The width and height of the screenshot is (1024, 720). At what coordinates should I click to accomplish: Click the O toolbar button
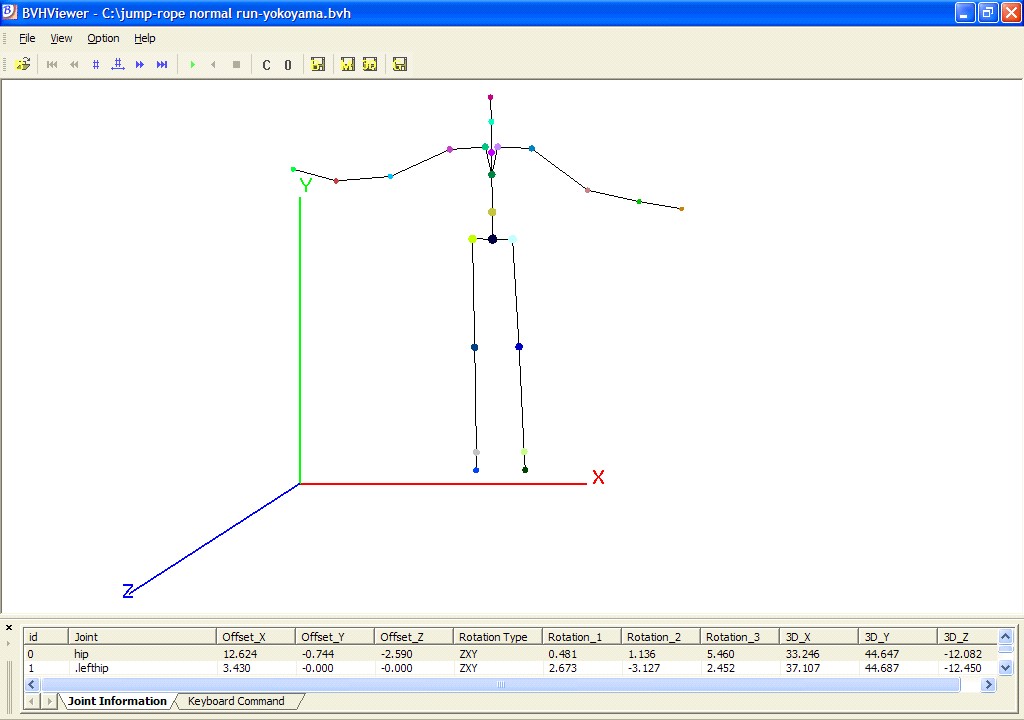(288, 65)
